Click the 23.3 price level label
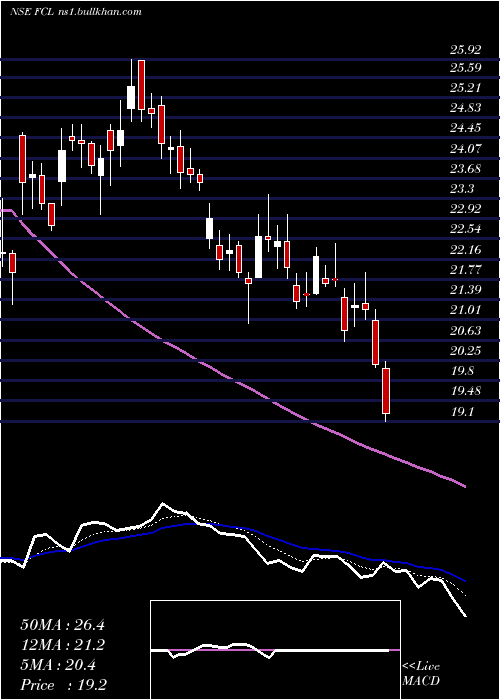Viewport: 500px width, 700px height. point(462,189)
